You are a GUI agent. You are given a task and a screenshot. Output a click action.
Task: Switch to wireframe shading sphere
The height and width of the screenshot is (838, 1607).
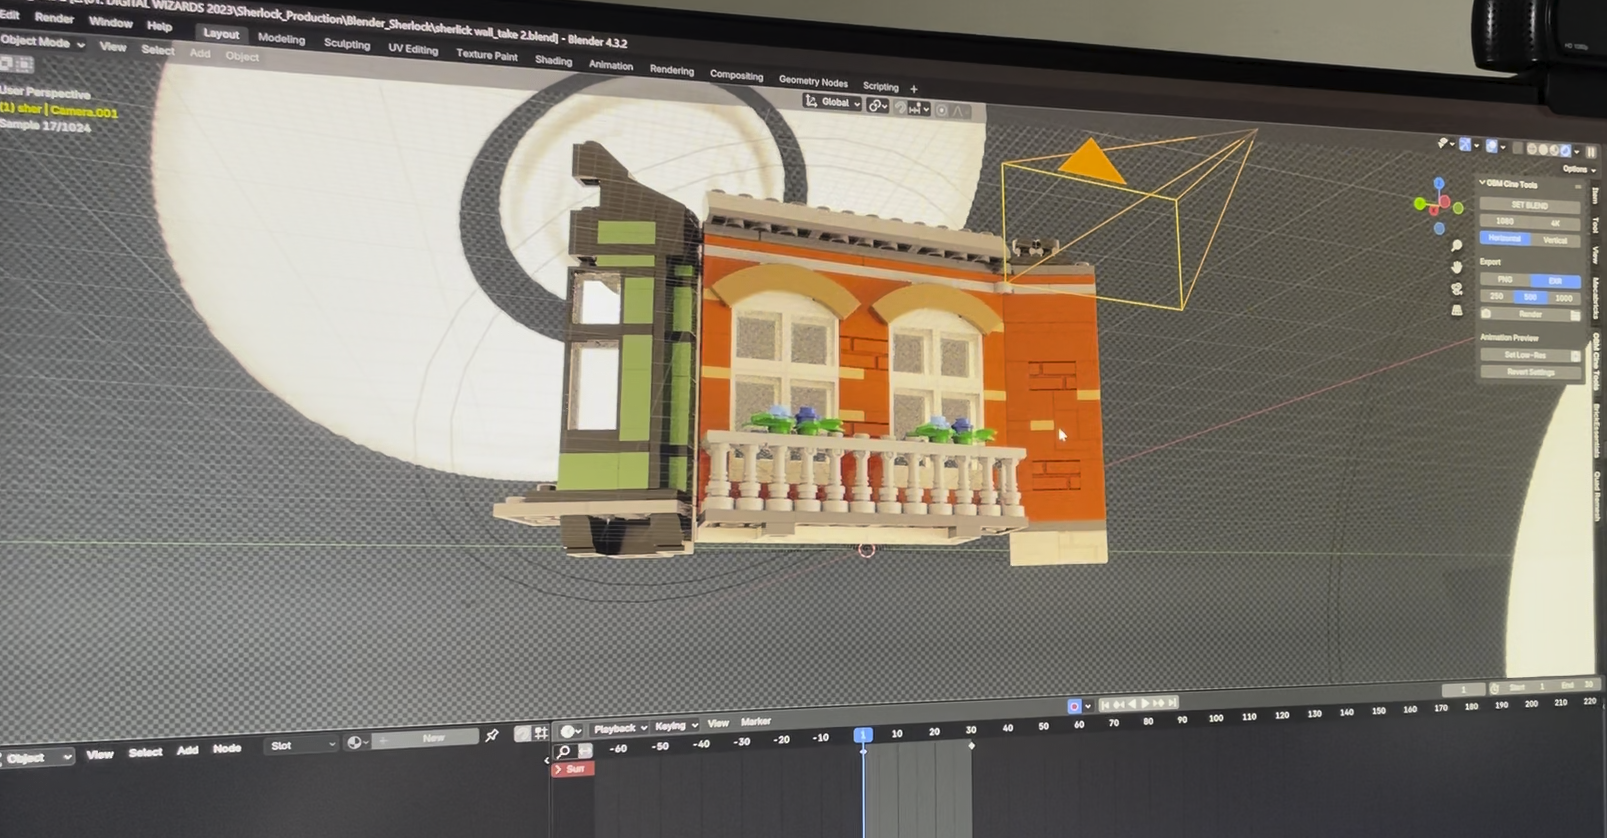[x=1531, y=149]
